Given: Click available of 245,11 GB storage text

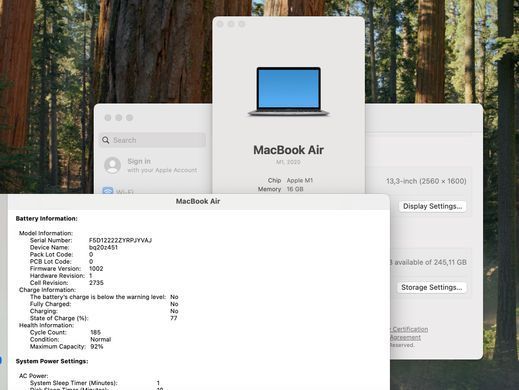Looking at the screenshot, I should 430,262.
